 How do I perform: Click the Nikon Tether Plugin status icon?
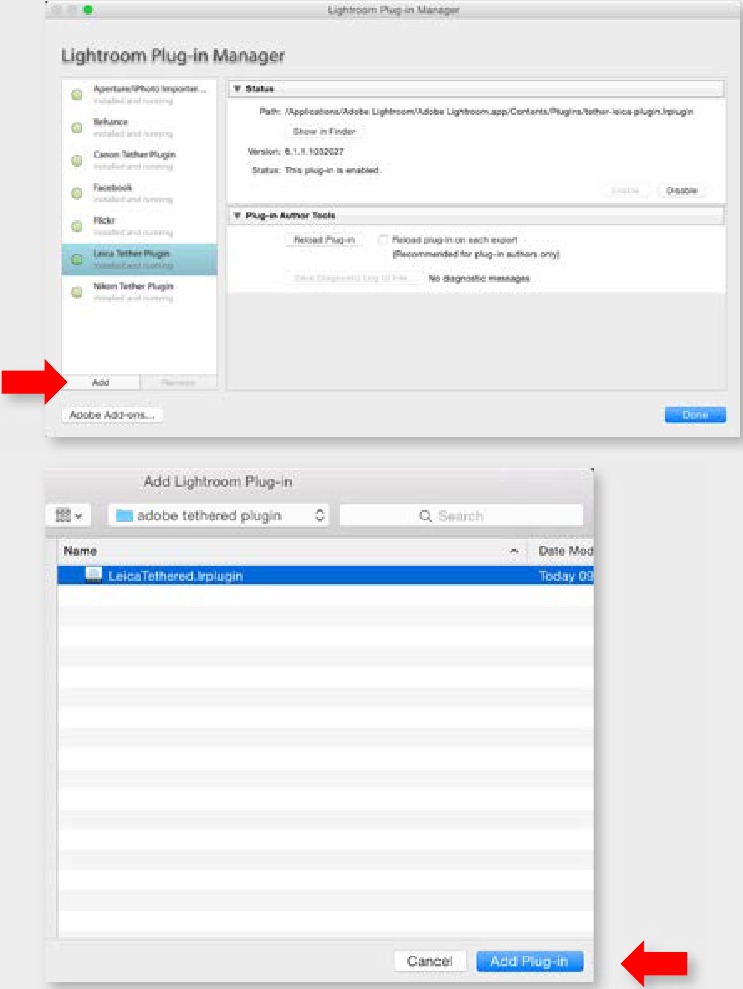click(x=76, y=292)
